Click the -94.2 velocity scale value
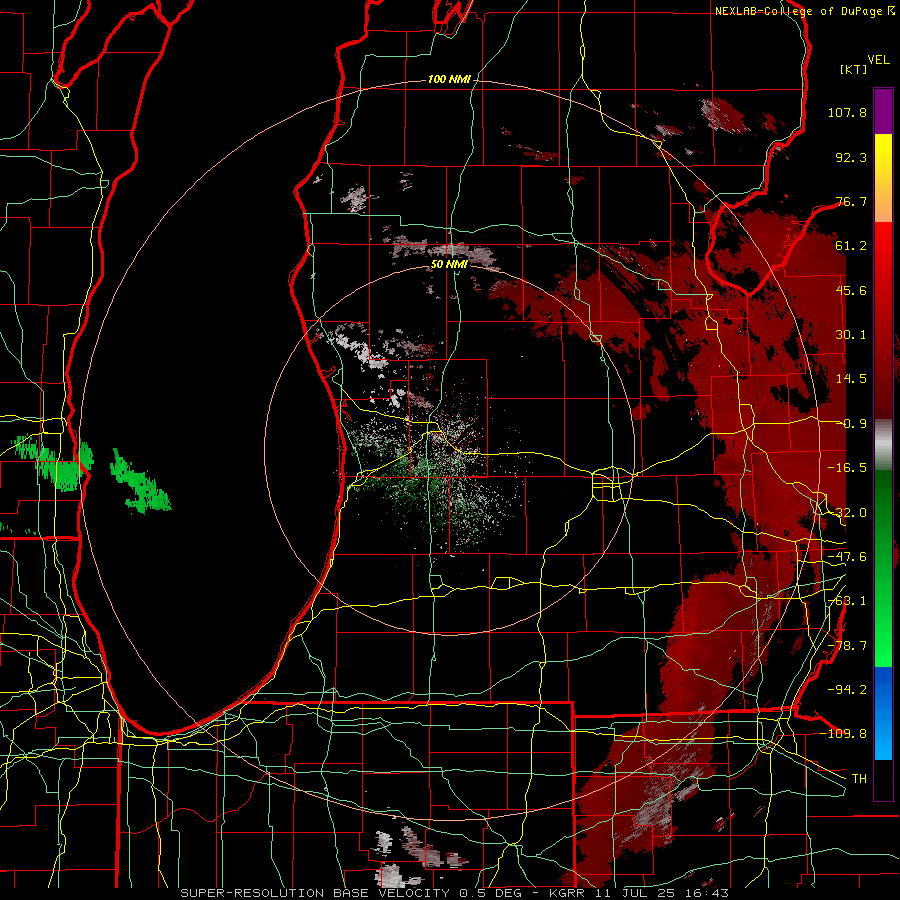Viewport: 900px width, 900px height. (847, 689)
